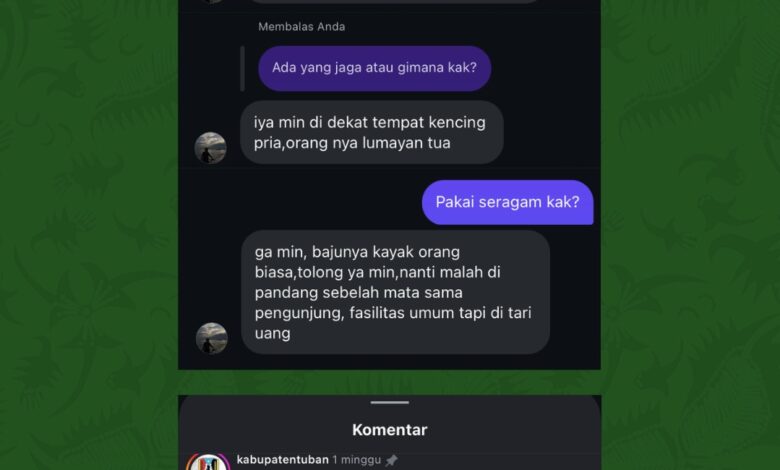780x470 pixels.
Task: Tap the drag handle above Komentar
Action: [390, 402]
